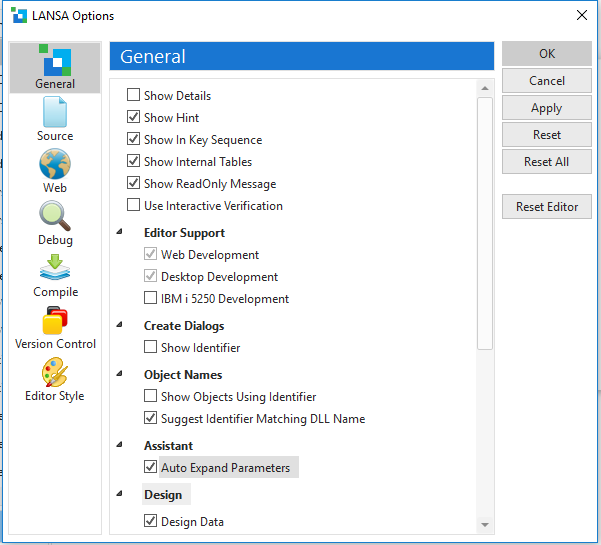The image size is (601, 545).
Task: Select the General category icon
Action: coord(55,61)
